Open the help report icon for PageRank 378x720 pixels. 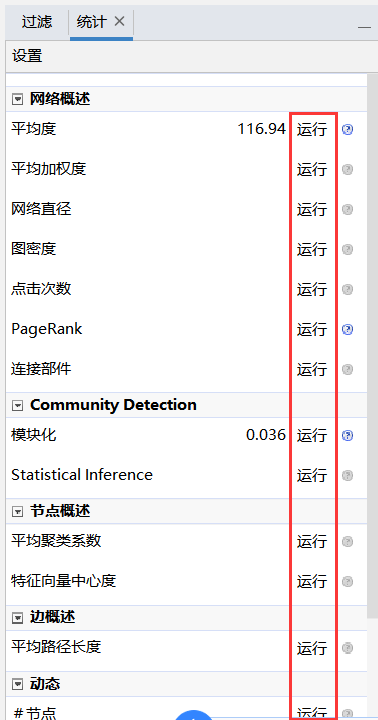348,330
